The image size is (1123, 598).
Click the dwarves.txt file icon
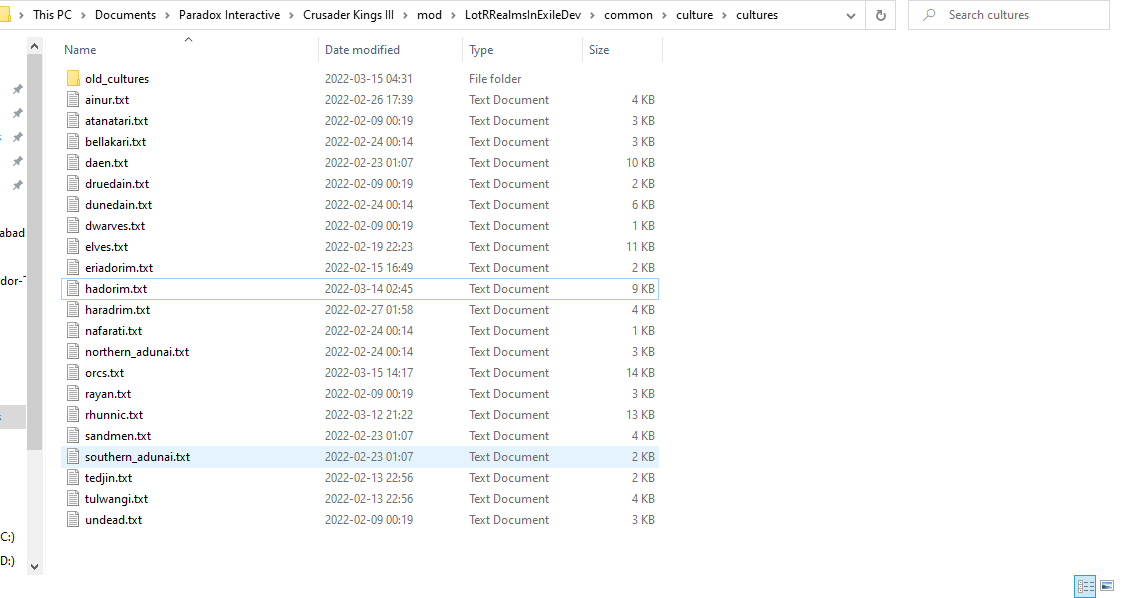point(73,226)
